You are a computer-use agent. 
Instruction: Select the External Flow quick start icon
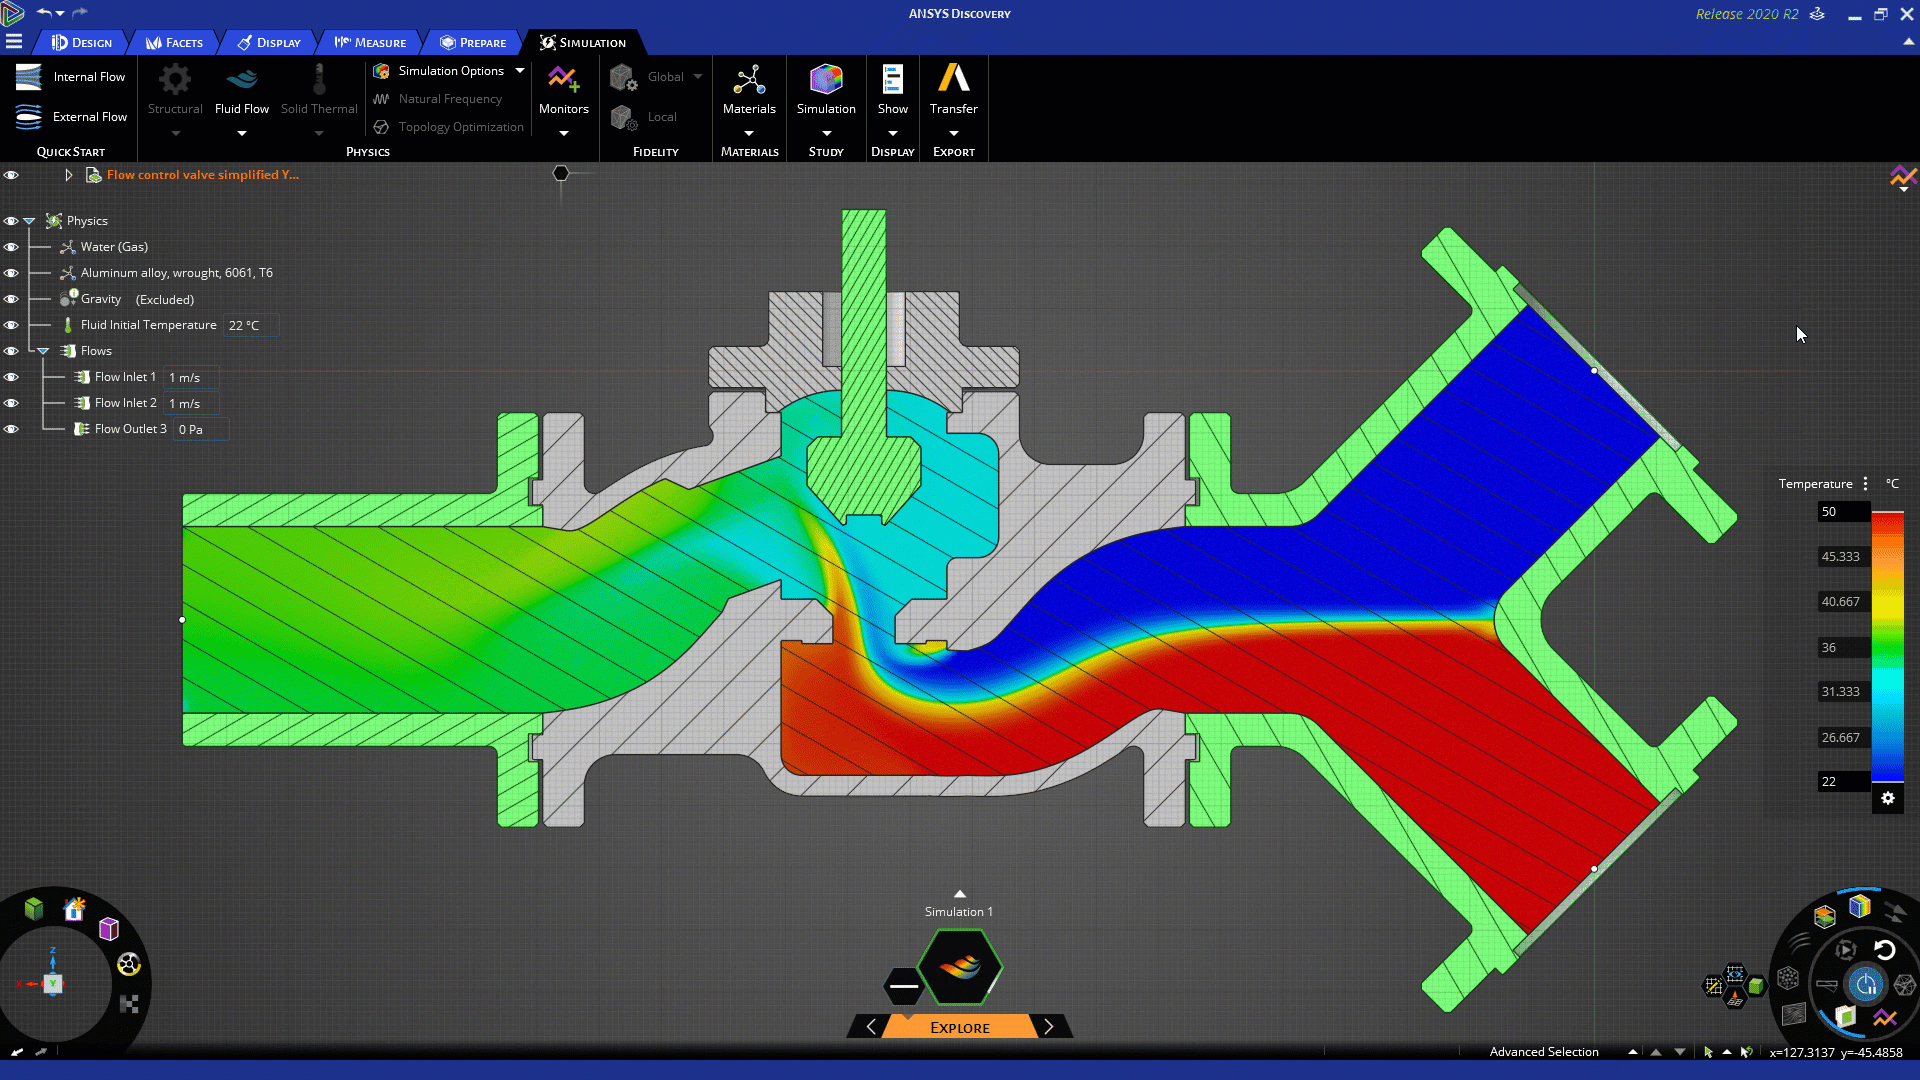click(x=27, y=116)
